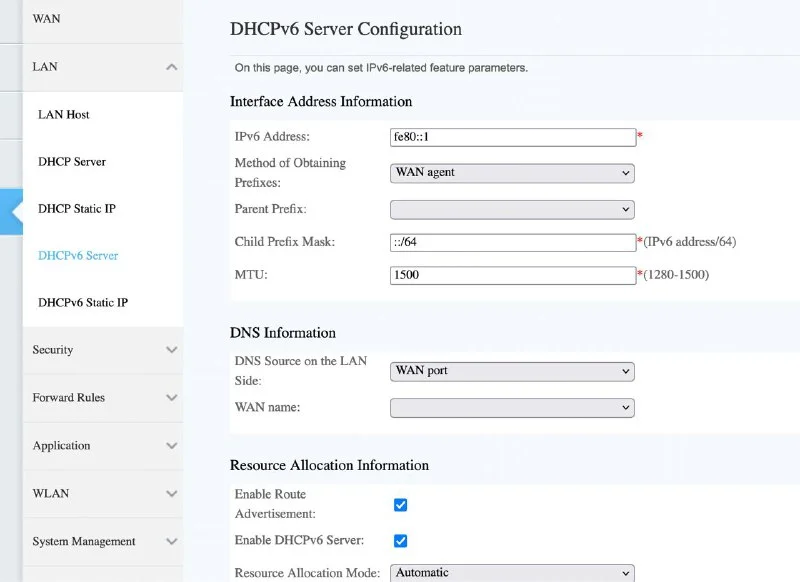The image size is (800, 582).
Task: Open the LAN Host page
Action: 64,115
